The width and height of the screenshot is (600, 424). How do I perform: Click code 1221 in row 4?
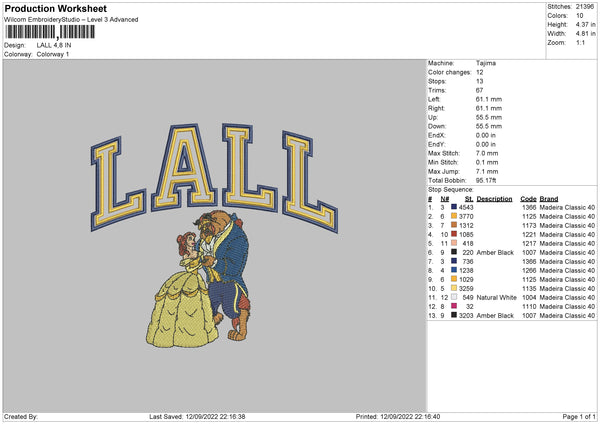pyautogui.click(x=529, y=234)
